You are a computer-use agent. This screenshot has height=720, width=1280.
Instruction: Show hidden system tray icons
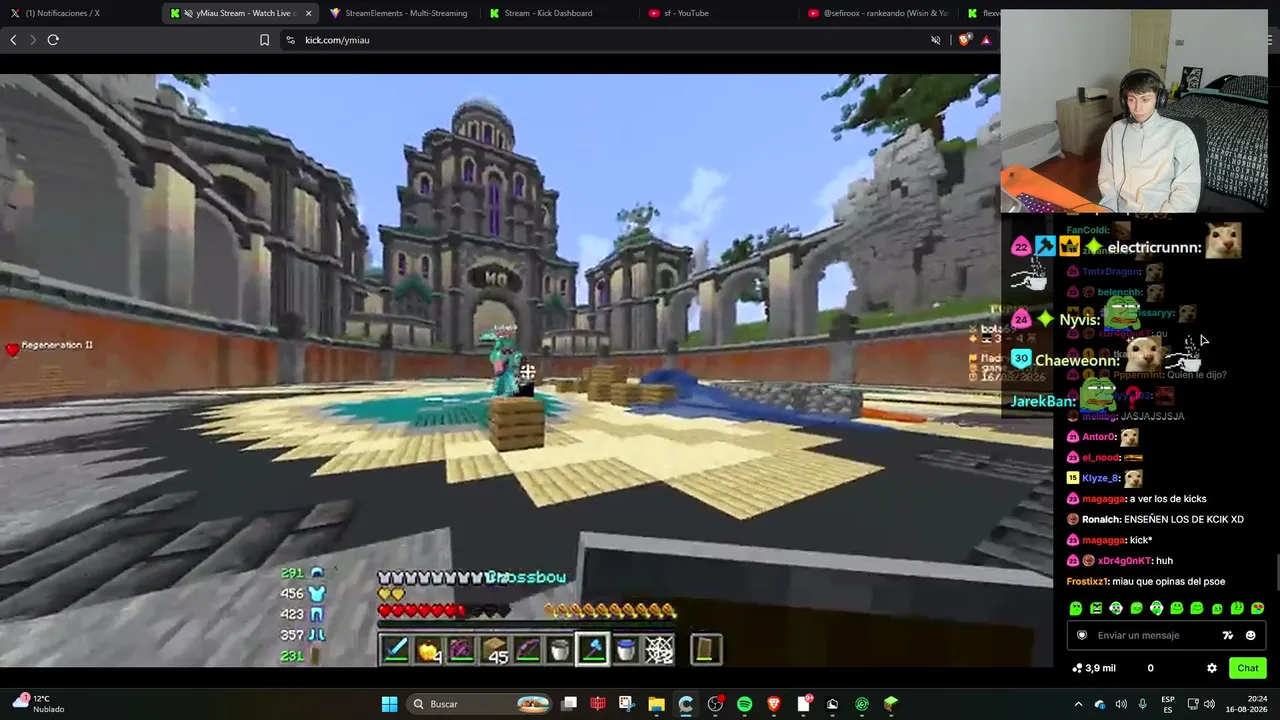click(1078, 704)
